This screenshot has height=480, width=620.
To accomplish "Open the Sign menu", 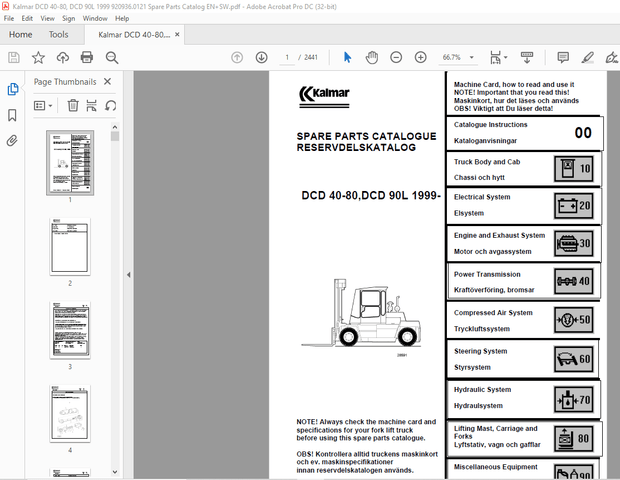I will 68,19.
